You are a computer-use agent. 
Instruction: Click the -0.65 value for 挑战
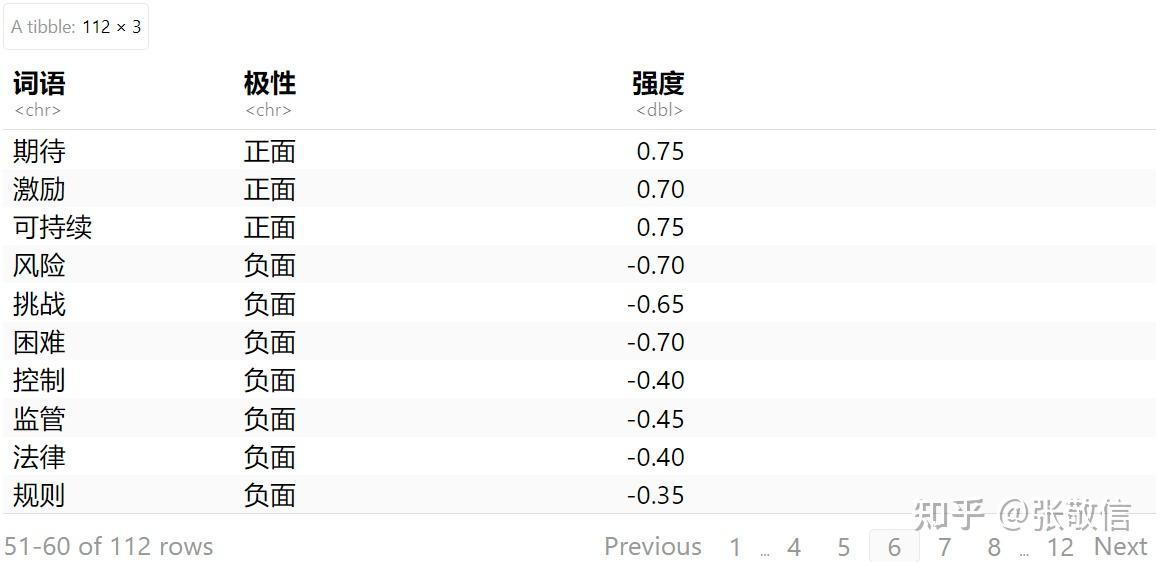pos(656,304)
